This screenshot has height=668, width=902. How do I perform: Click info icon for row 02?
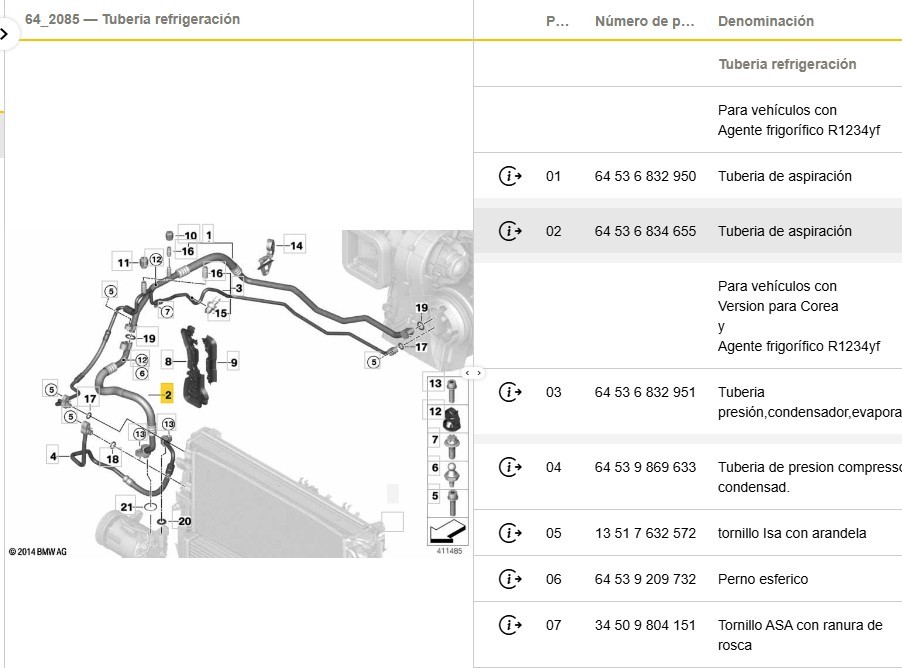click(510, 231)
